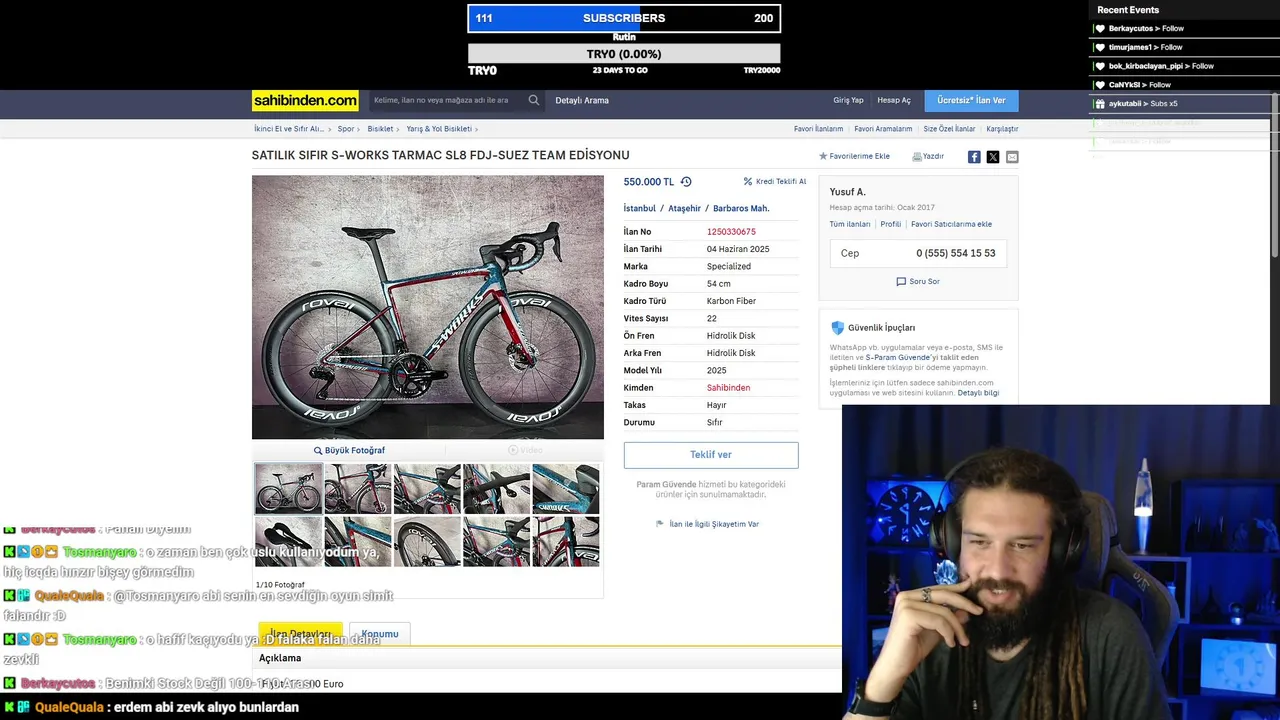Click the star icon of Favorilerime Ekle
Image resolution: width=1280 pixels, height=720 pixels.
(x=823, y=156)
